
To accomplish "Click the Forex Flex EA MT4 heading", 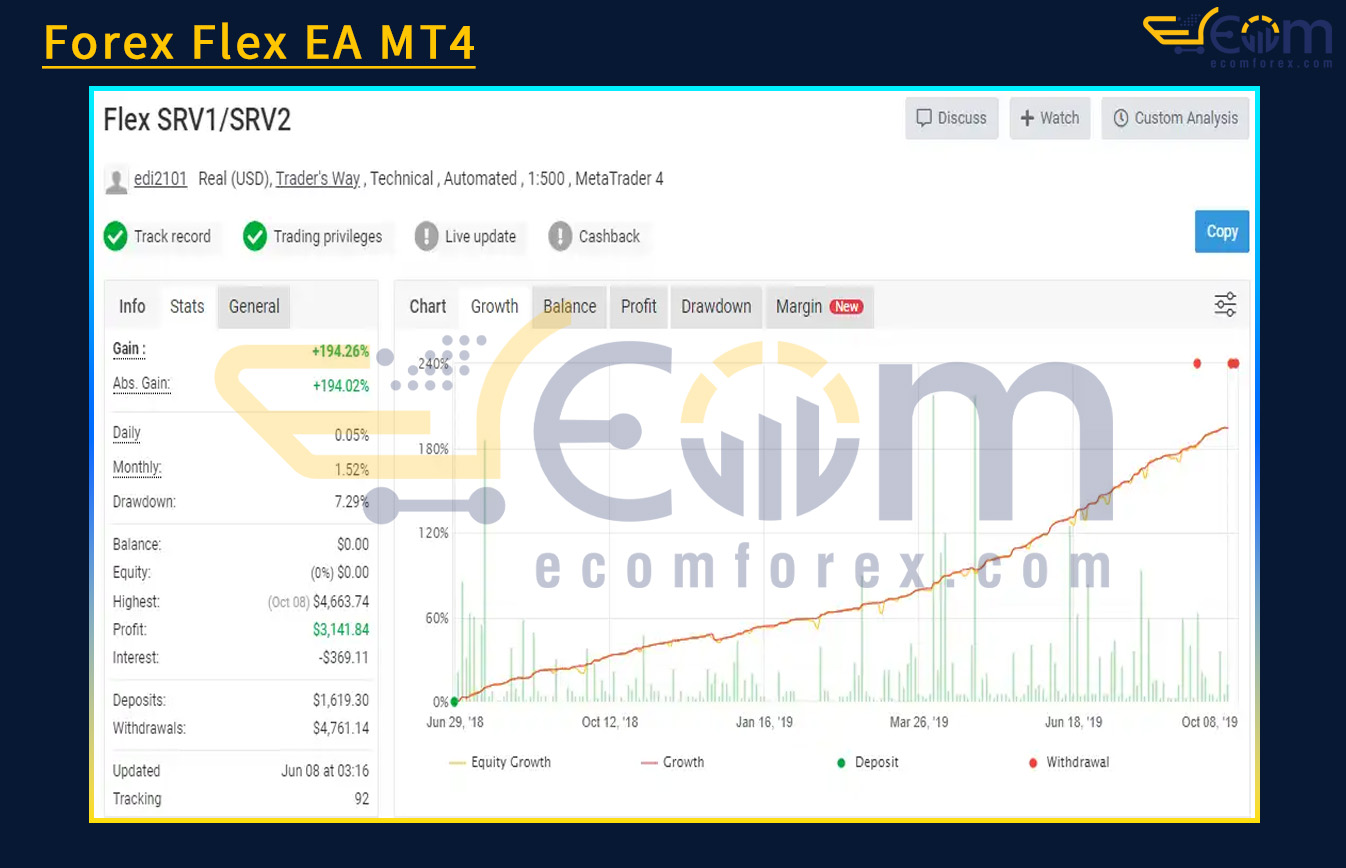I will [x=259, y=43].
